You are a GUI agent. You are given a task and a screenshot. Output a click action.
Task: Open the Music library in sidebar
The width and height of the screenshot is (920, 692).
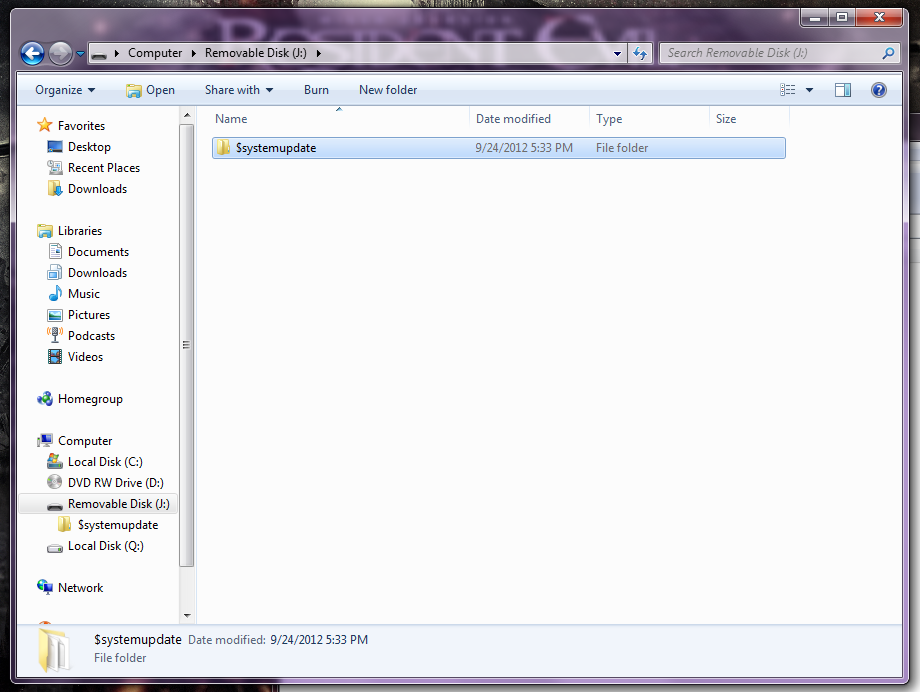click(84, 294)
